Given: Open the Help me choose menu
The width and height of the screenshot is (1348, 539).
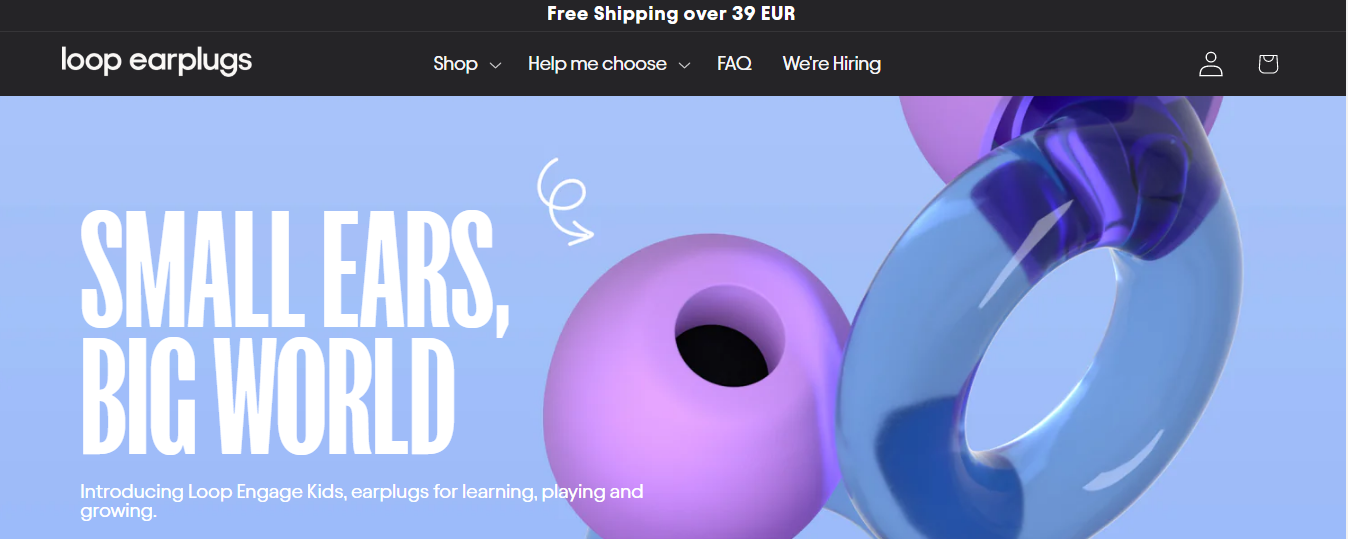Looking at the screenshot, I should (597, 63).
